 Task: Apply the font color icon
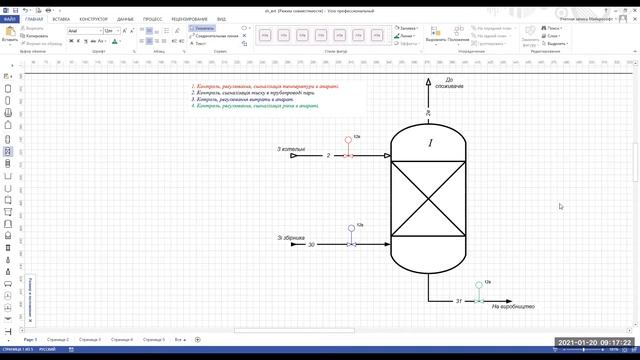(x=115, y=41)
